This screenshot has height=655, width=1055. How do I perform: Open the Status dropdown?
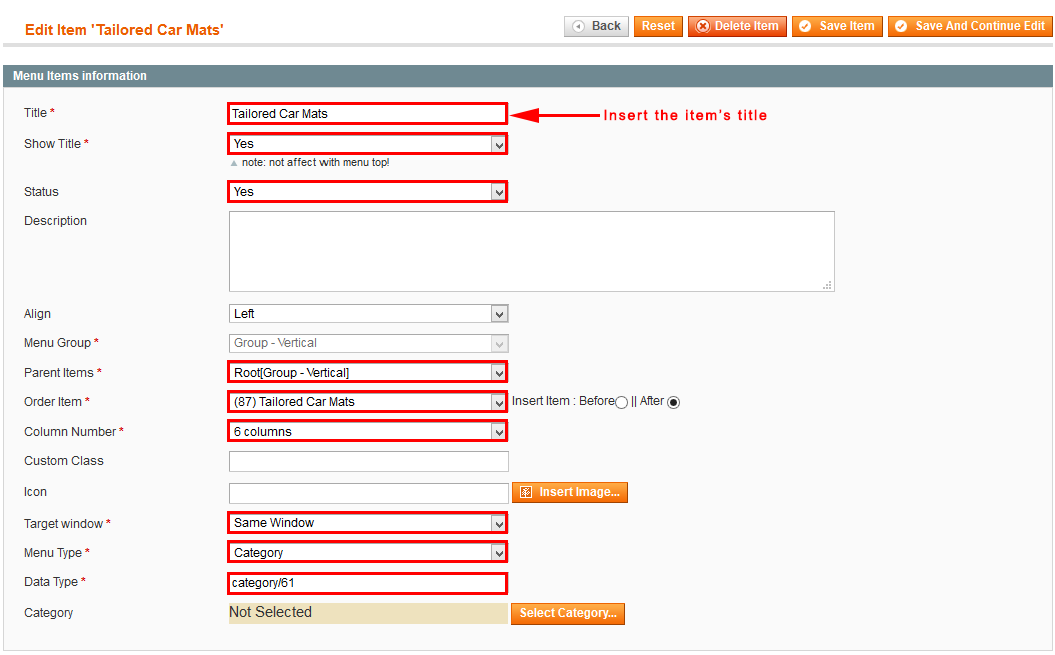tap(367, 192)
